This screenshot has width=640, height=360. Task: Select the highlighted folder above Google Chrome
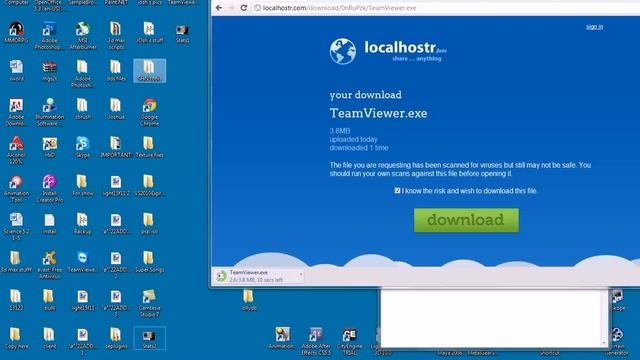click(149, 71)
